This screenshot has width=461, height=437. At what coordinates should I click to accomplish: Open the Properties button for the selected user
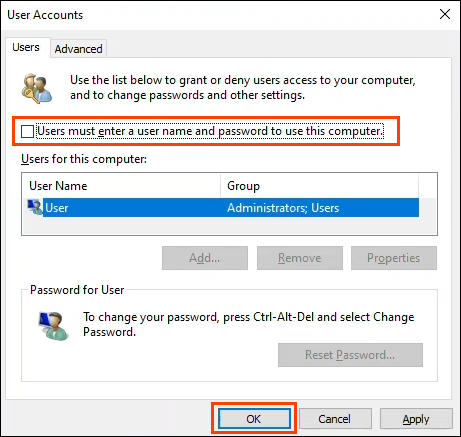(394, 258)
